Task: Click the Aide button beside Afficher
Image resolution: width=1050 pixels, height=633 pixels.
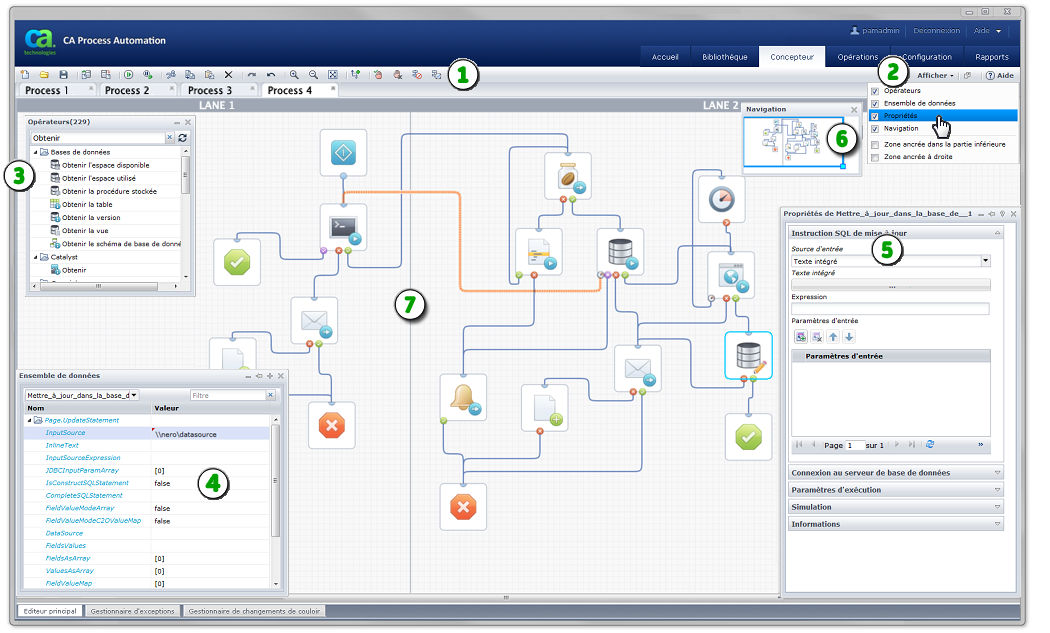Action: click(1000, 76)
